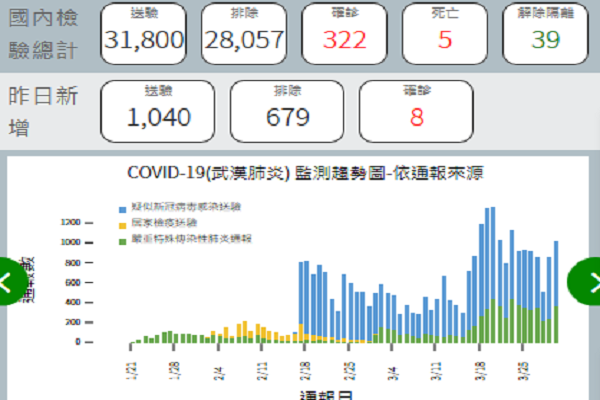This screenshot has height=400, width=600.
Task: Click the COVID-19 監測趨勢圖 chart title
Action: pyautogui.click(x=306, y=174)
